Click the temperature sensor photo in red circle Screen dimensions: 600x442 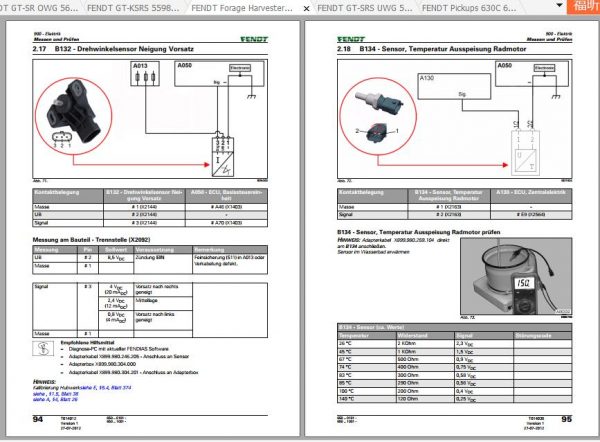[x=378, y=116]
